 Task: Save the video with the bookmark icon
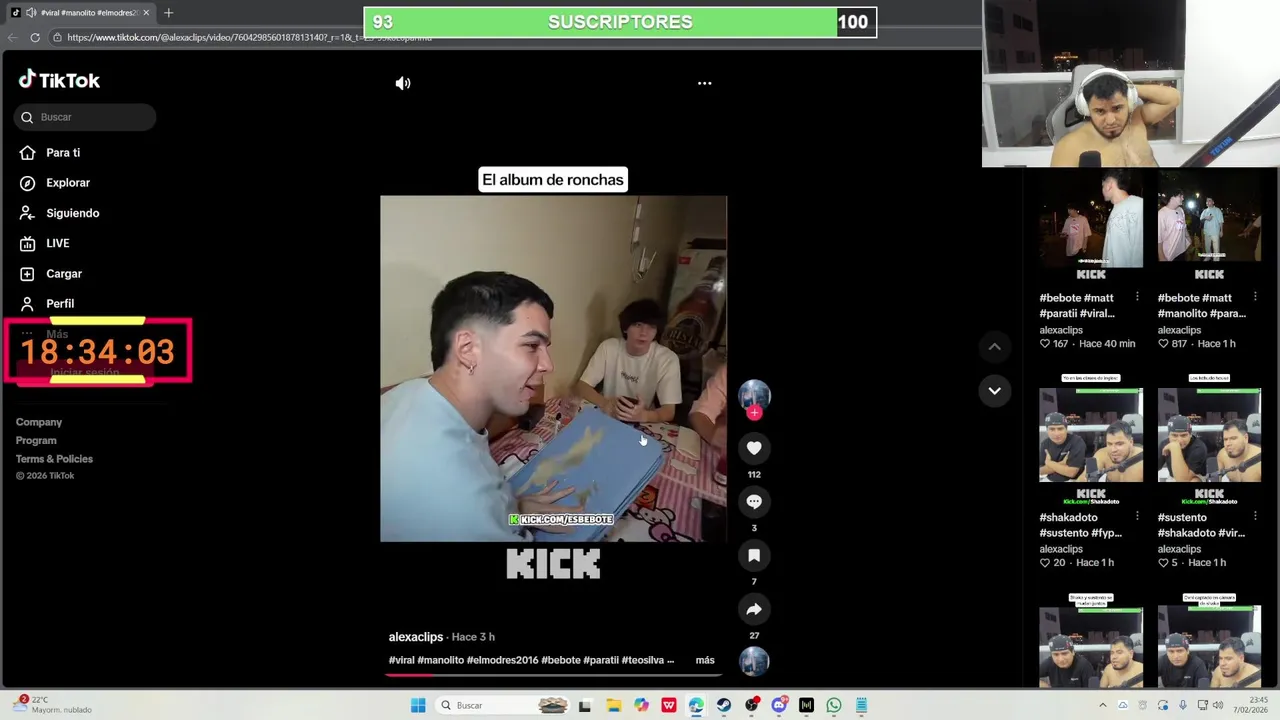click(754, 555)
